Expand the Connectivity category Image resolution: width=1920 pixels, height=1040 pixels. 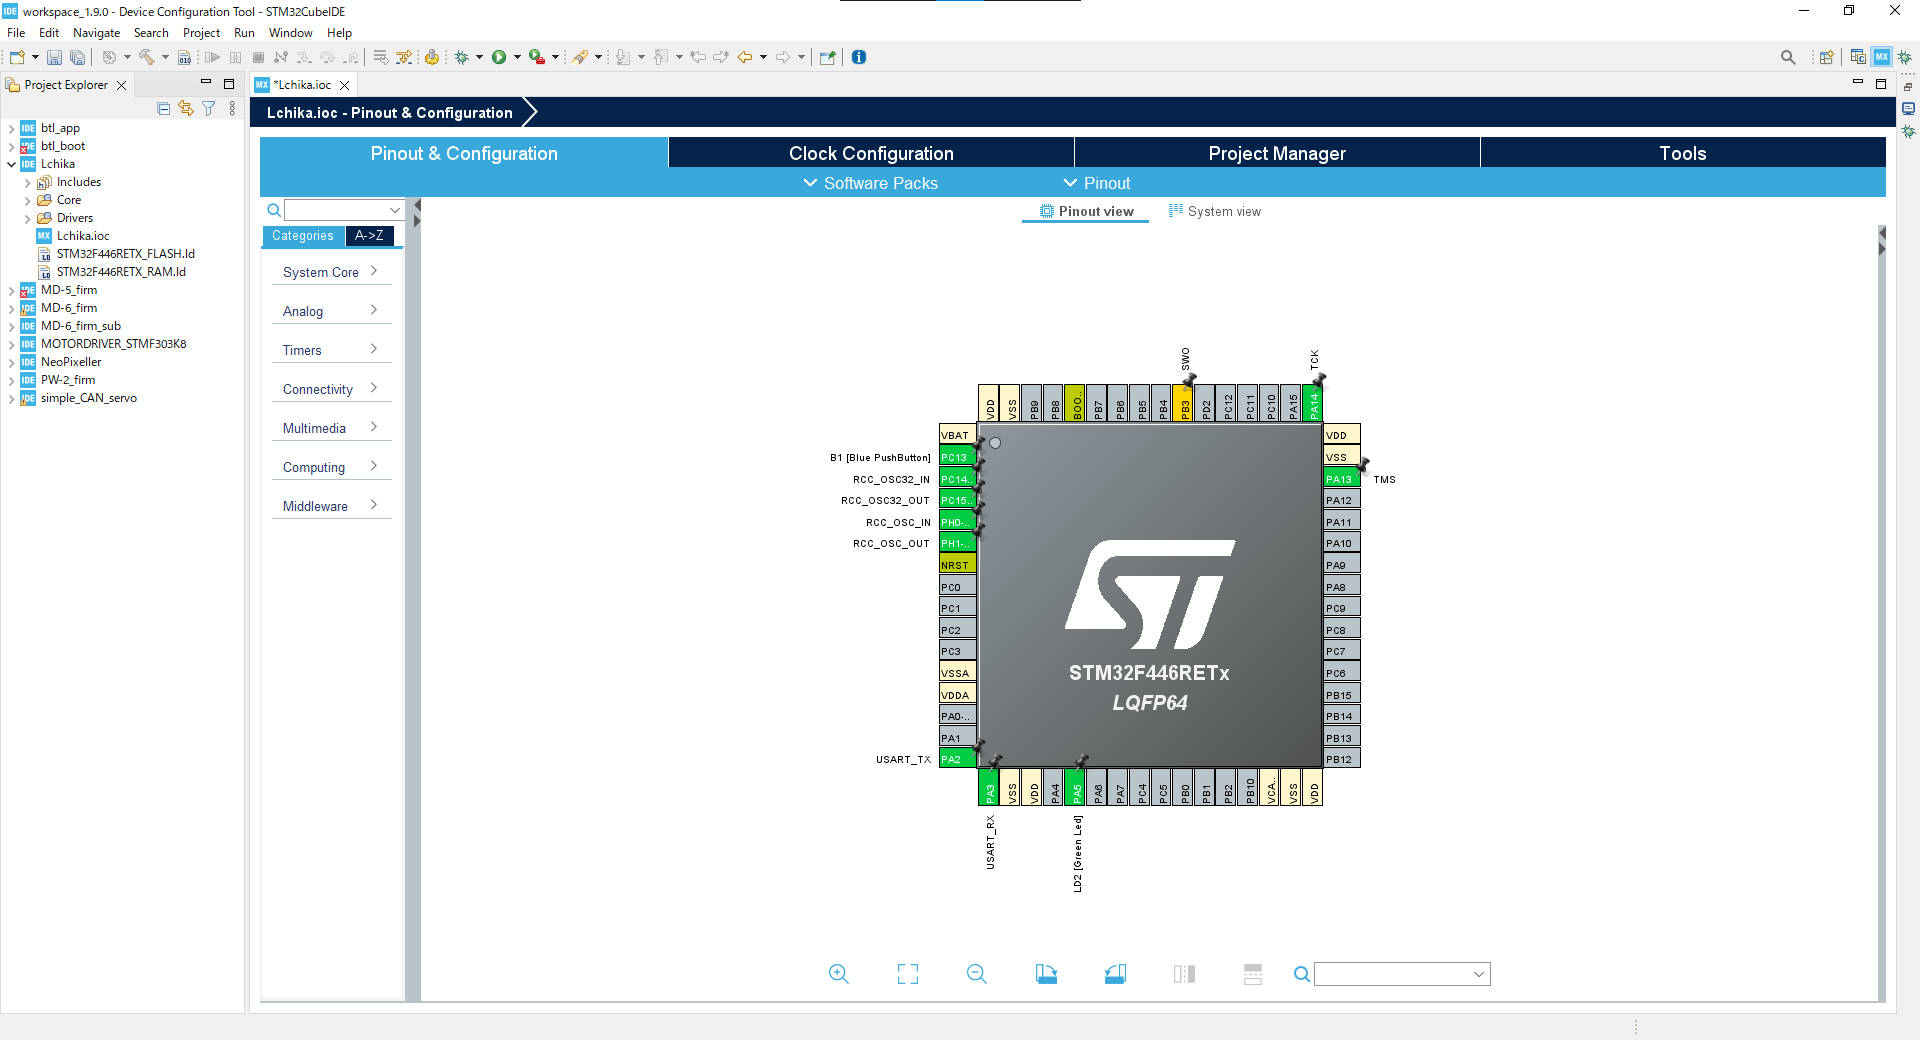[331, 389]
